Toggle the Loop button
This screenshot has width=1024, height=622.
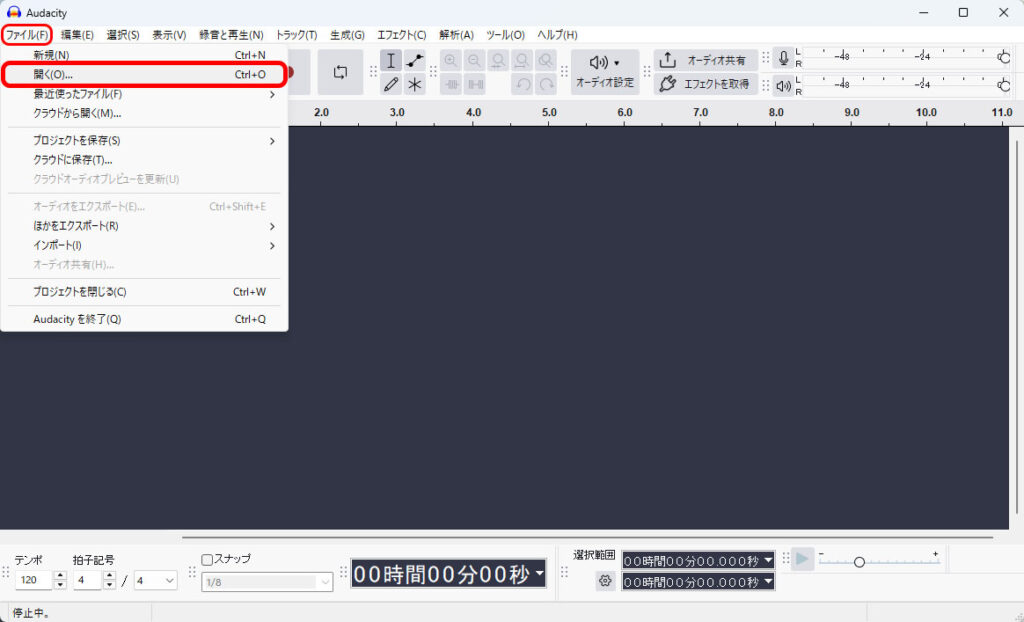tap(340, 72)
